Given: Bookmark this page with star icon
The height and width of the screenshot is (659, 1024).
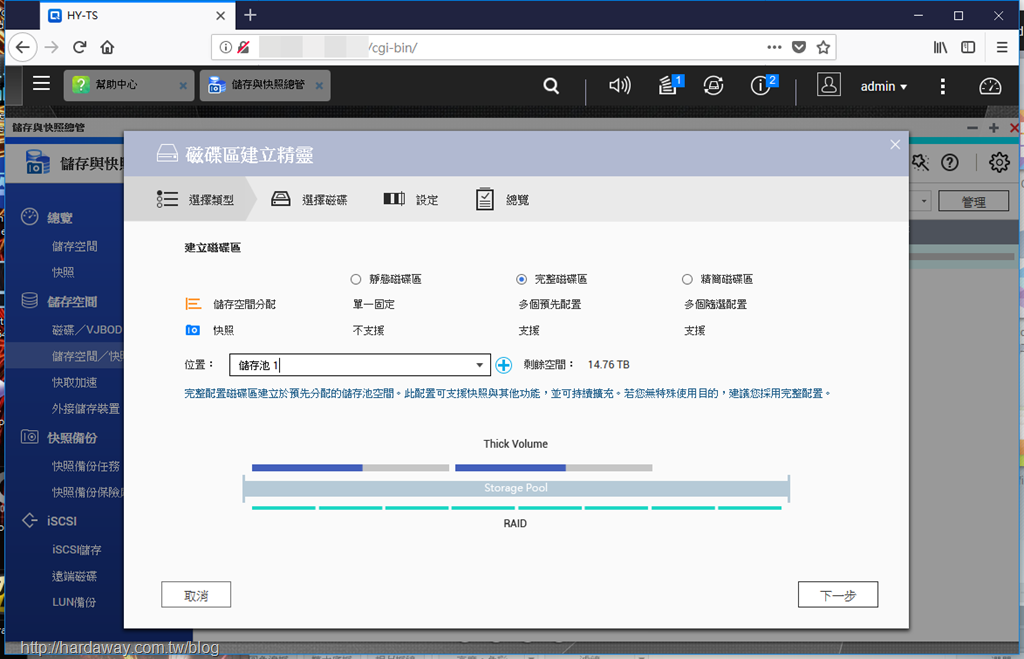Looking at the screenshot, I should [823, 47].
